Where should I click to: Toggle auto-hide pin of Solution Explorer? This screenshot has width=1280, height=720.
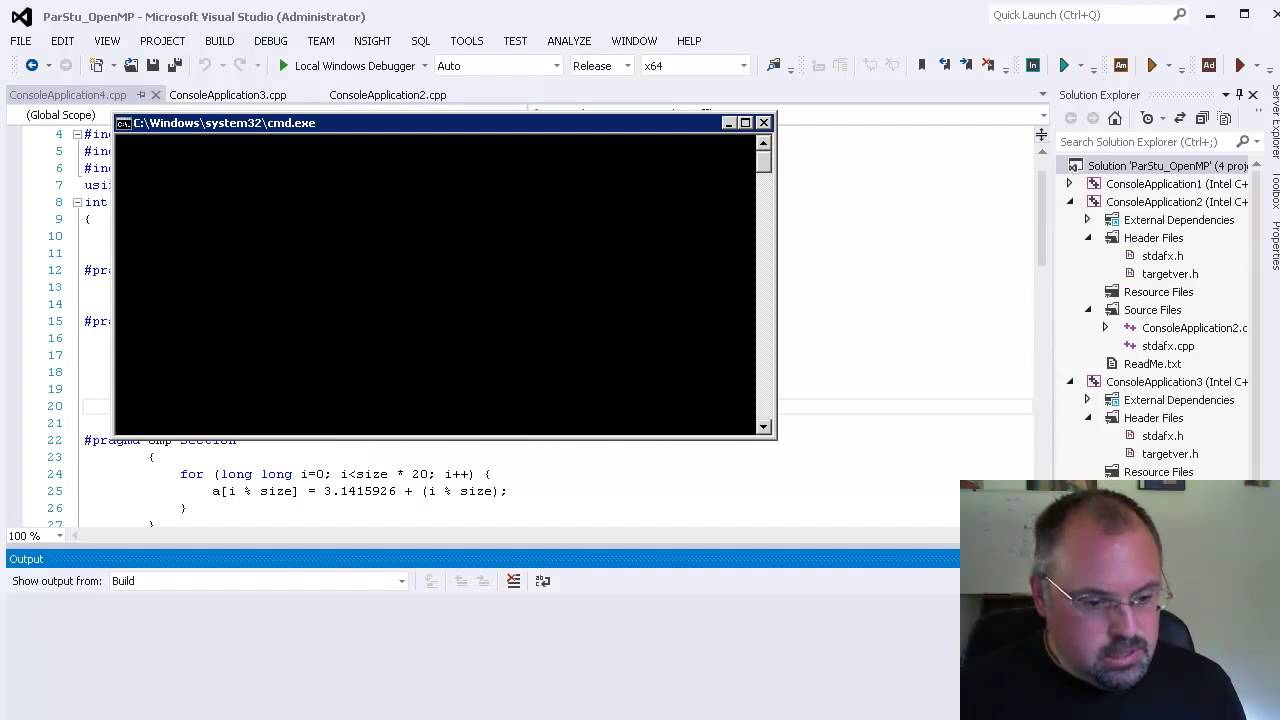1239,95
